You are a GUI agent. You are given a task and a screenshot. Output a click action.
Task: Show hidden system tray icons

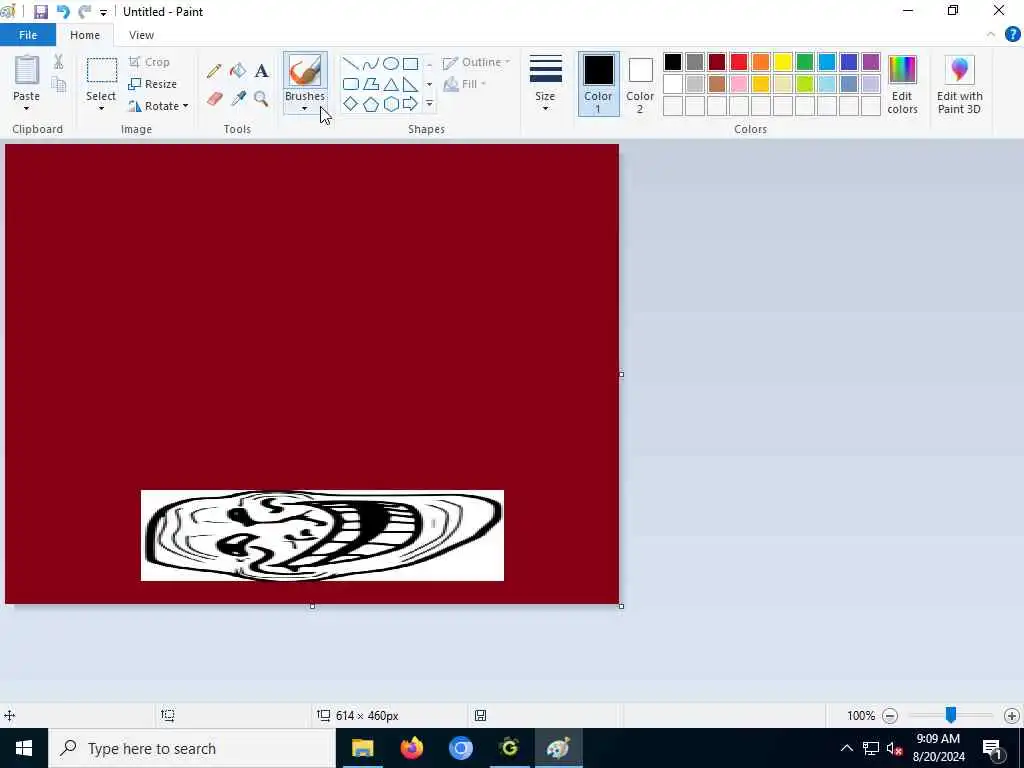point(846,748)
